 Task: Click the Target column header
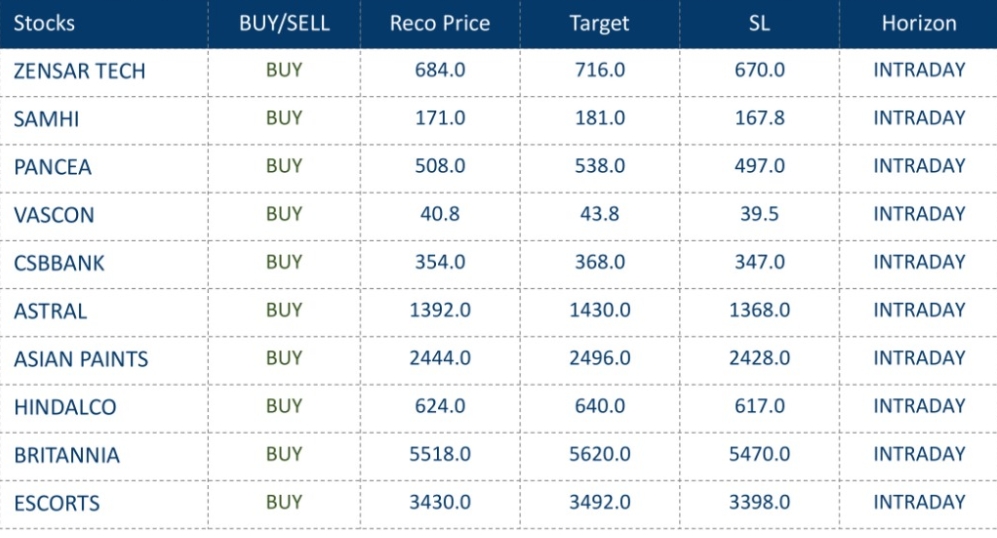tap(599, 23)
